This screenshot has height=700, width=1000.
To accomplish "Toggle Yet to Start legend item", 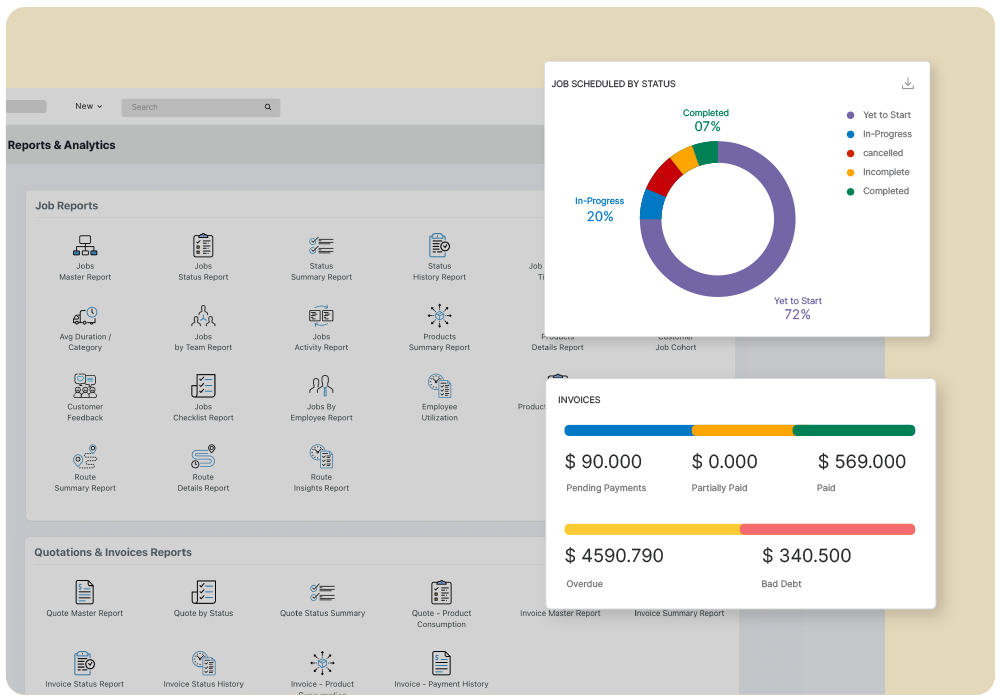I will click(x=886, y=115).
